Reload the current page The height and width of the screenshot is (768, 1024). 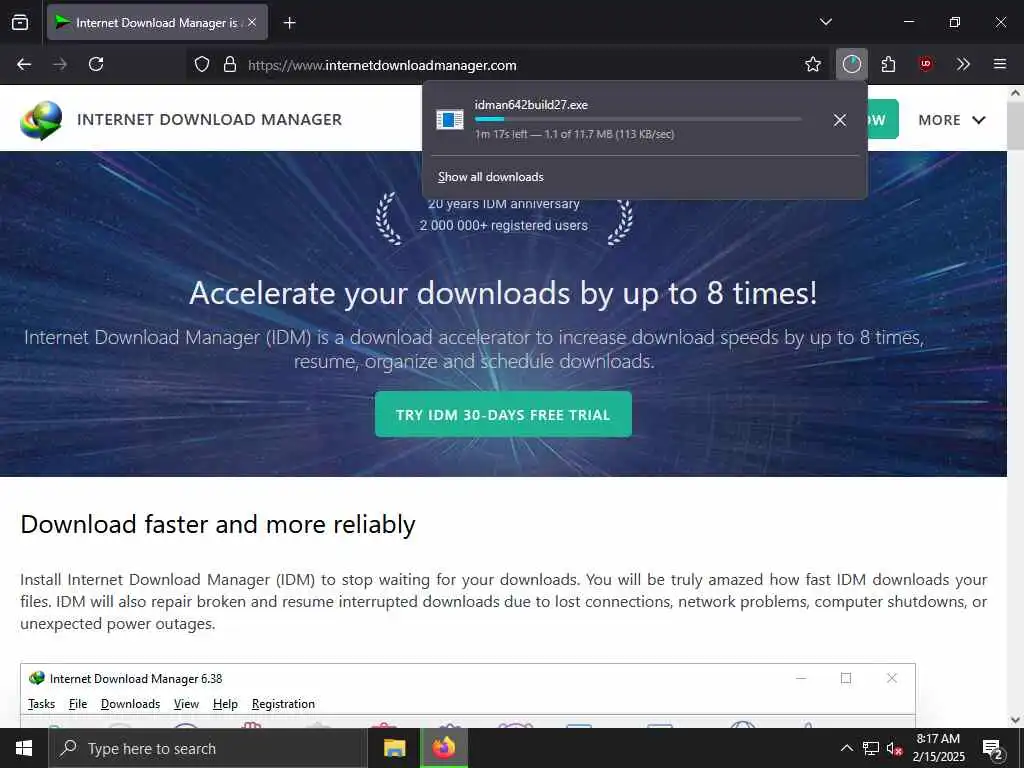click(x=96, y=64)
